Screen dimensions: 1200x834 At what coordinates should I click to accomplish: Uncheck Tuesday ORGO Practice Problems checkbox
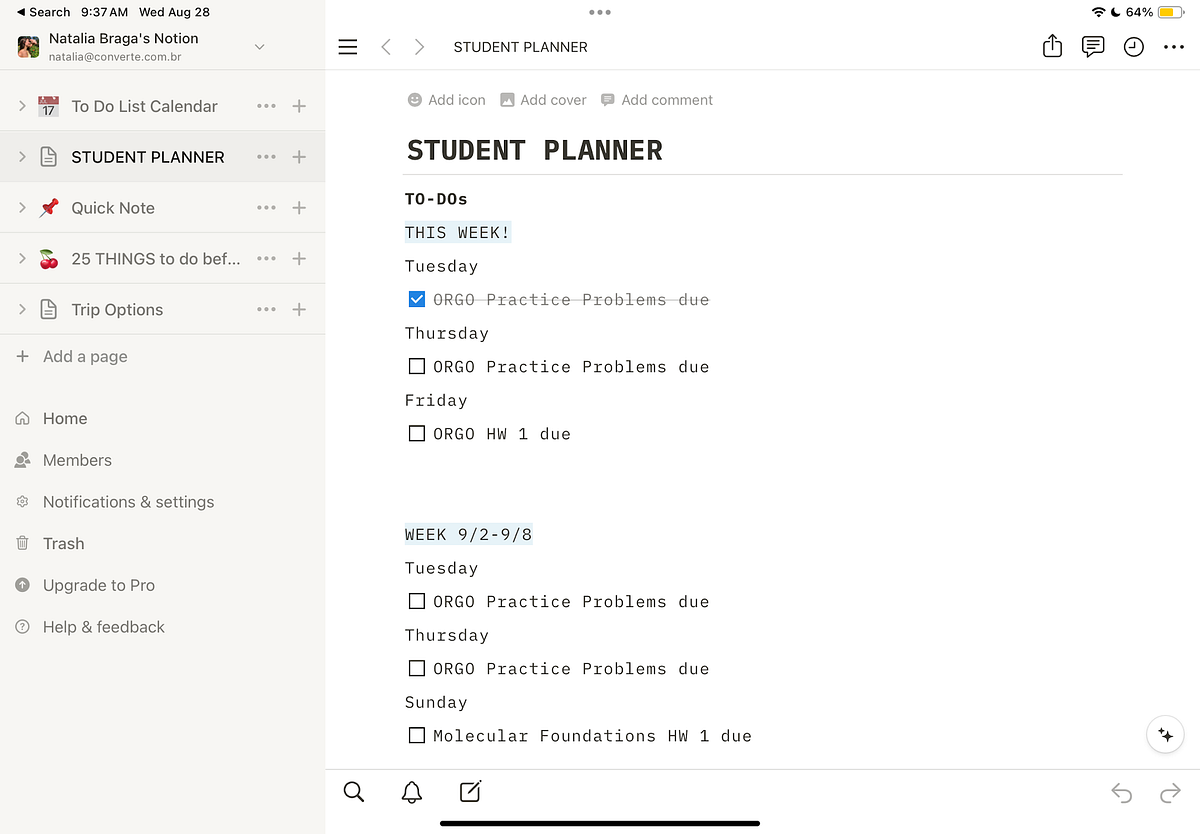pos(417,299)
